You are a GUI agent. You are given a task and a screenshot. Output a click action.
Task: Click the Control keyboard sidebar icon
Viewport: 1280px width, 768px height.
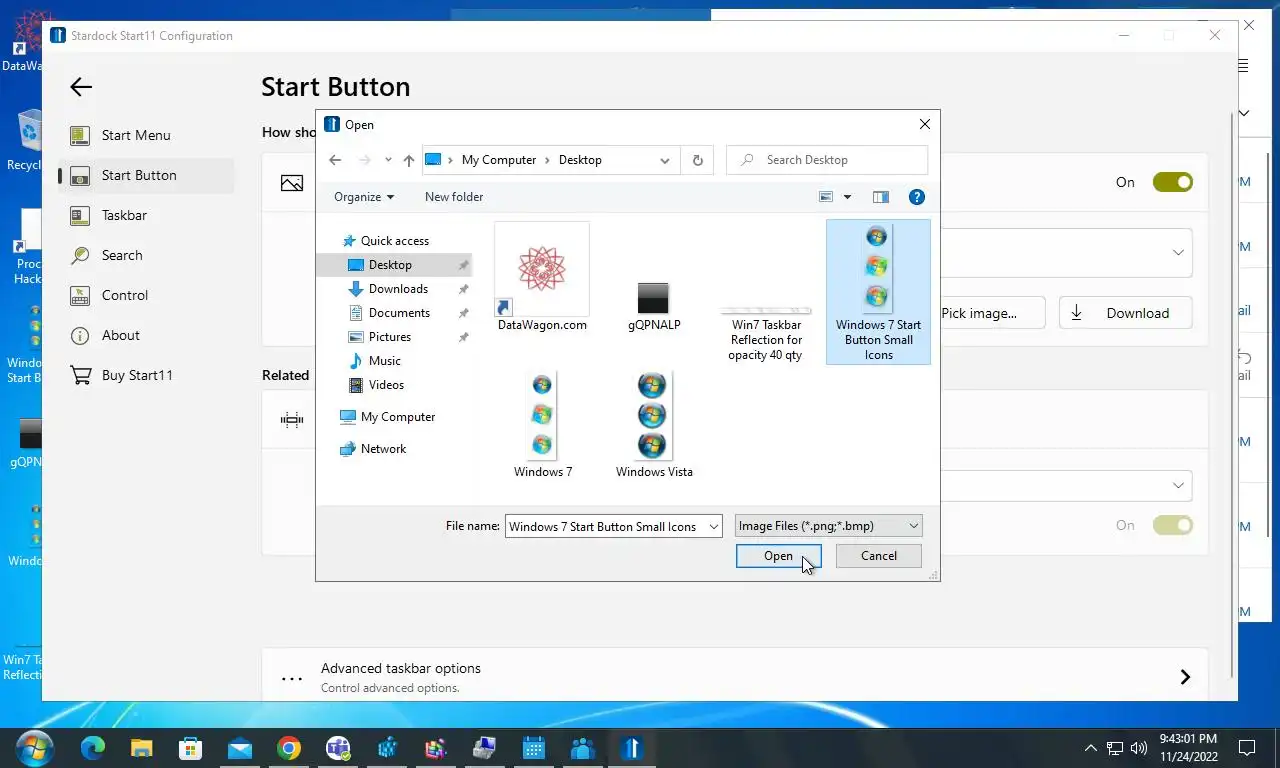tap(81, 295)
